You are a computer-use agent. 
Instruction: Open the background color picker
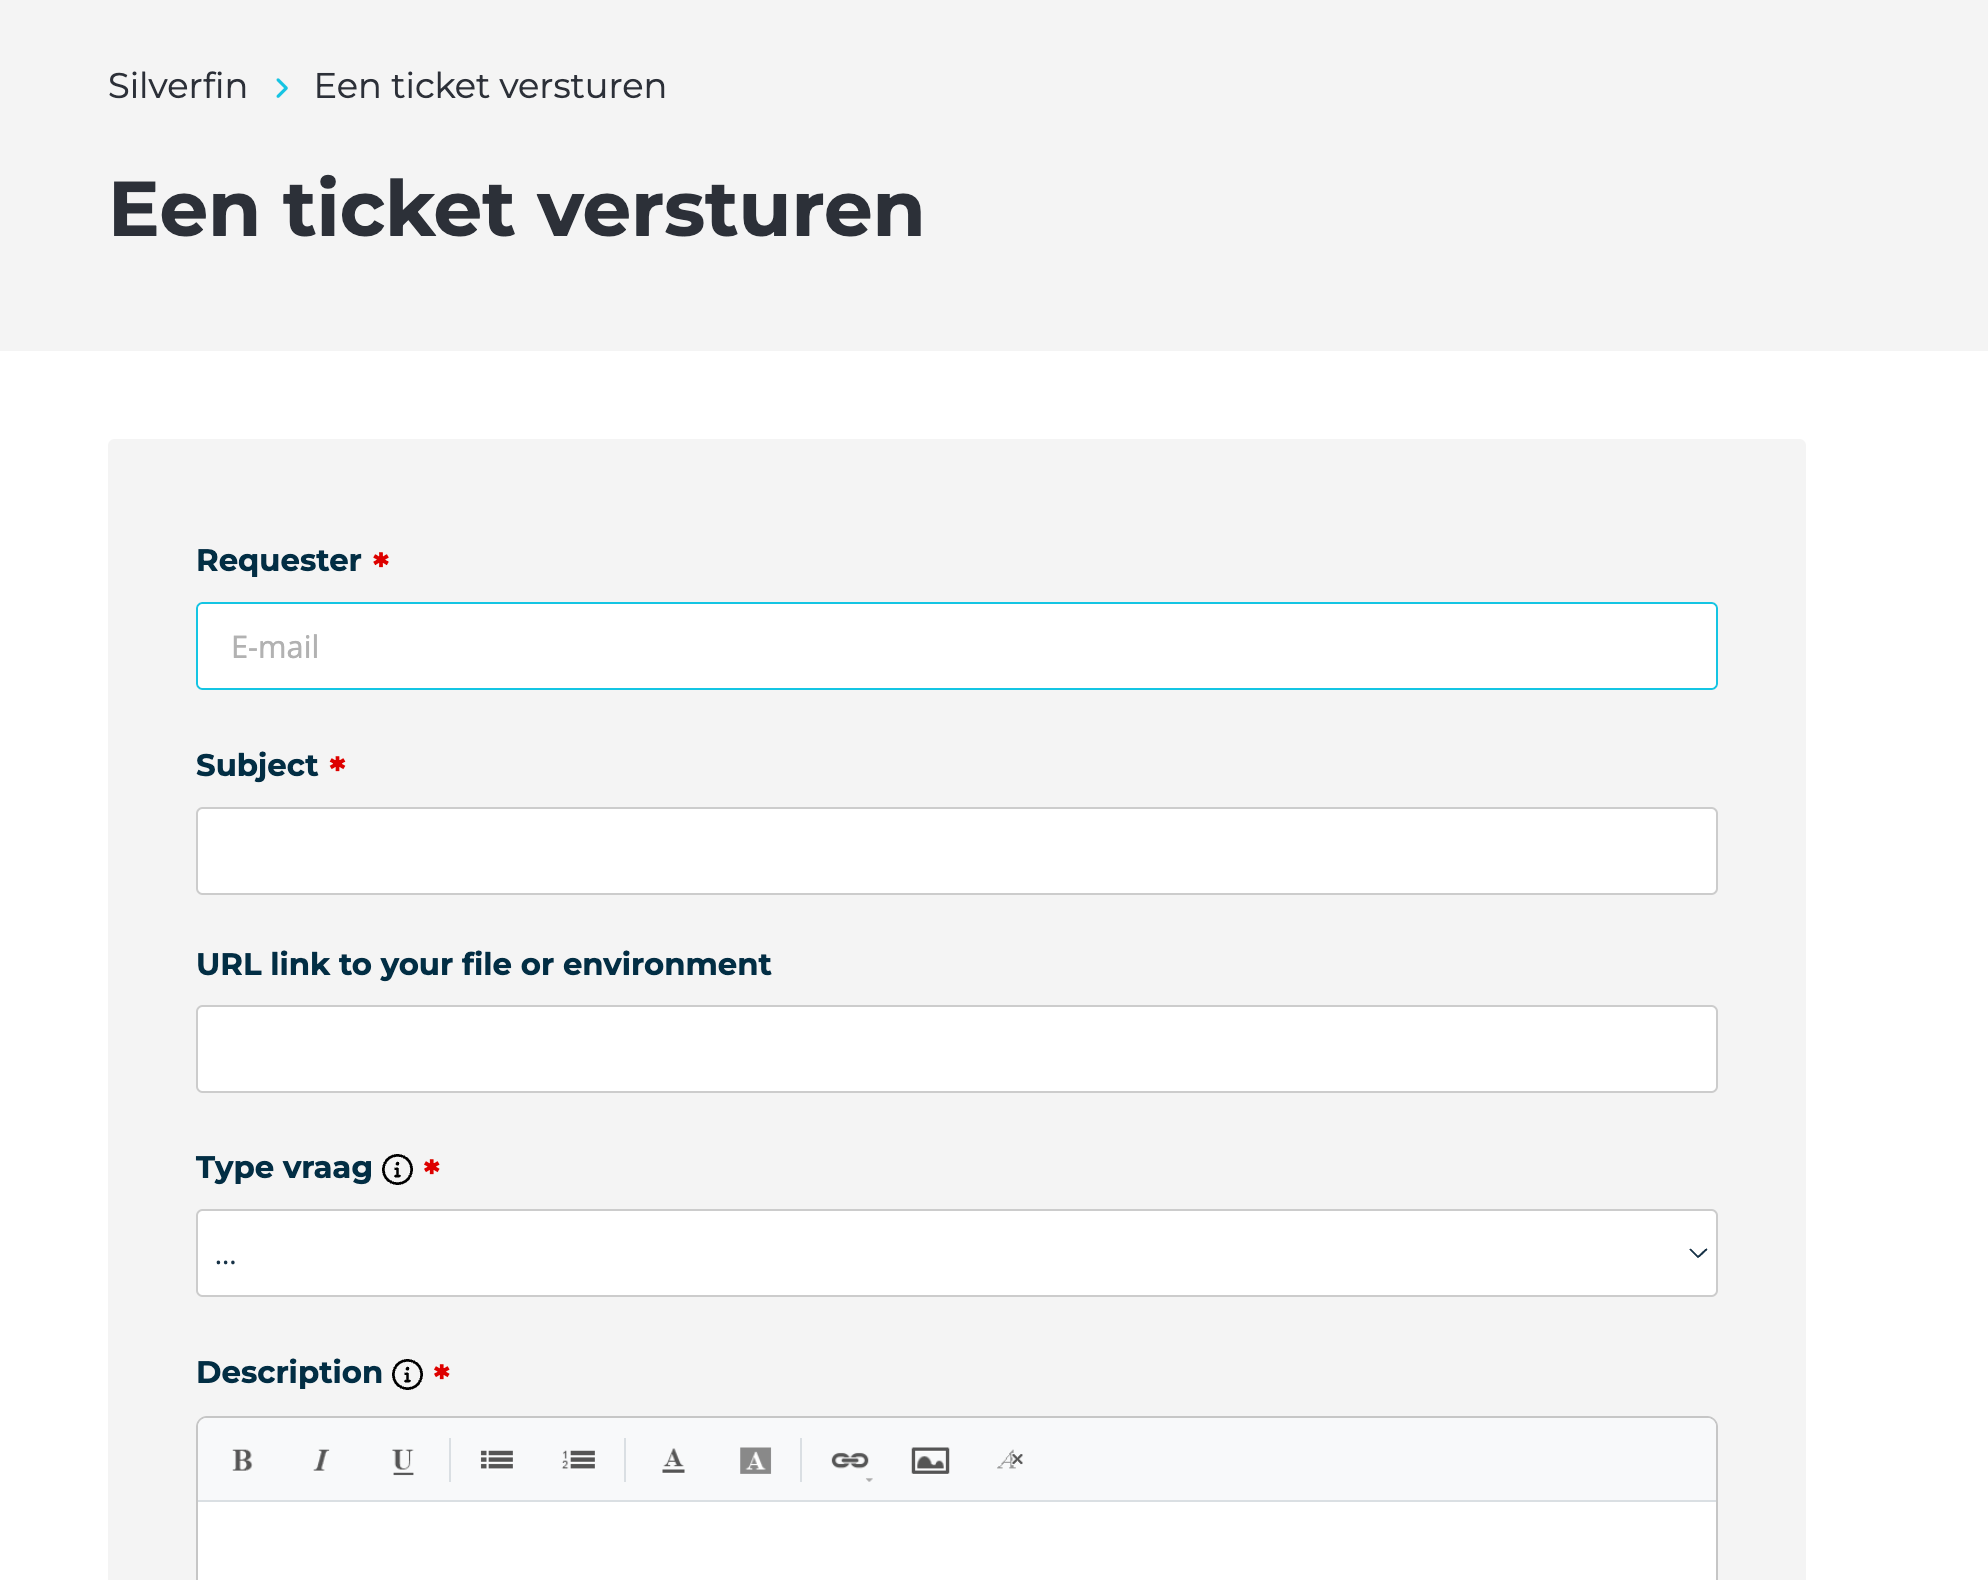point(755,1460)
